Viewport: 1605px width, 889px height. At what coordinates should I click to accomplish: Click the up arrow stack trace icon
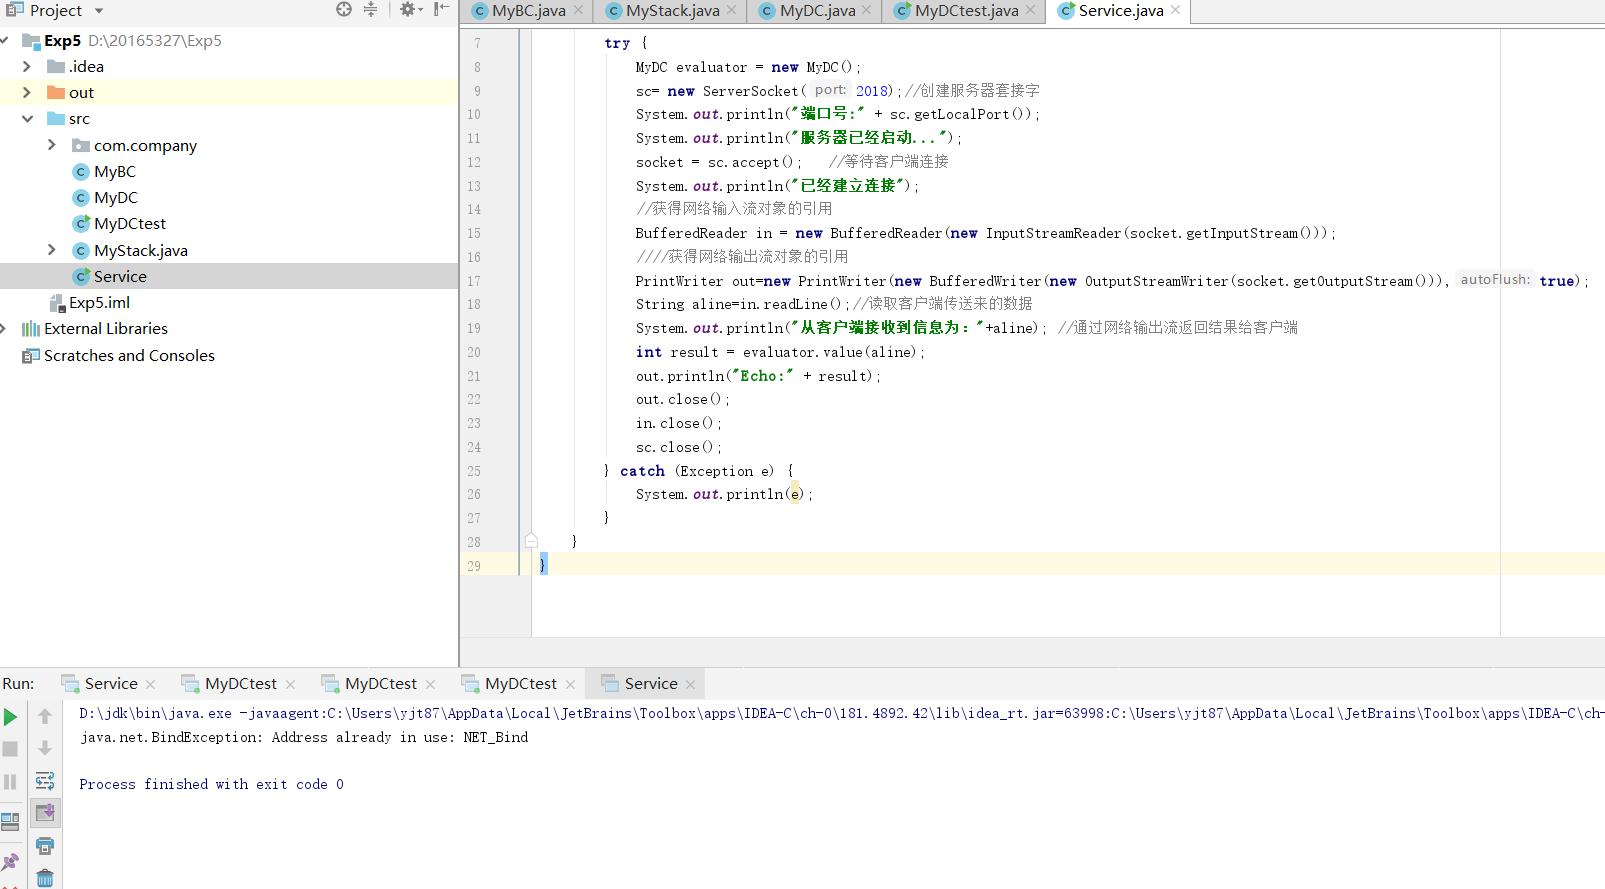[45, 717]
